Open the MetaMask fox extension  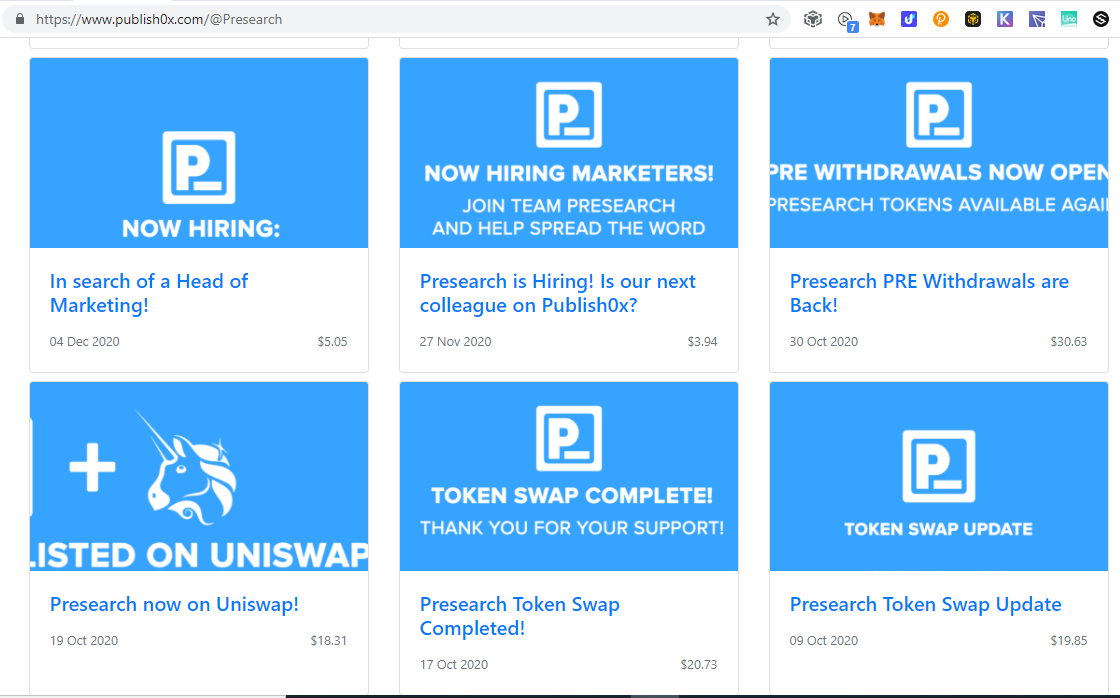[877, 18]
